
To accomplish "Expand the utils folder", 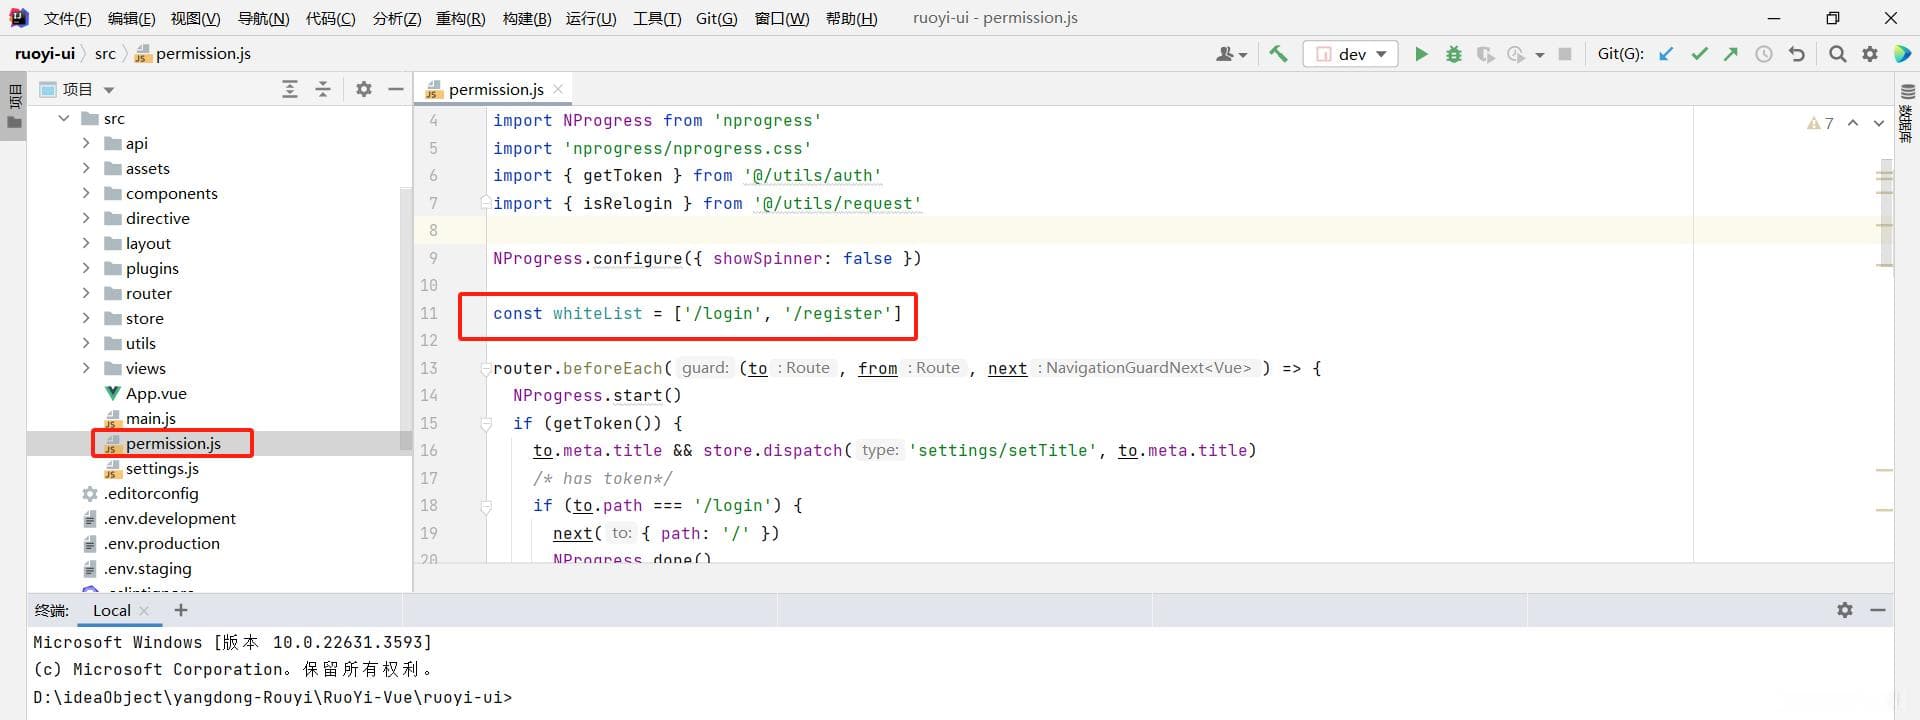I will click(x=86, y=343).
